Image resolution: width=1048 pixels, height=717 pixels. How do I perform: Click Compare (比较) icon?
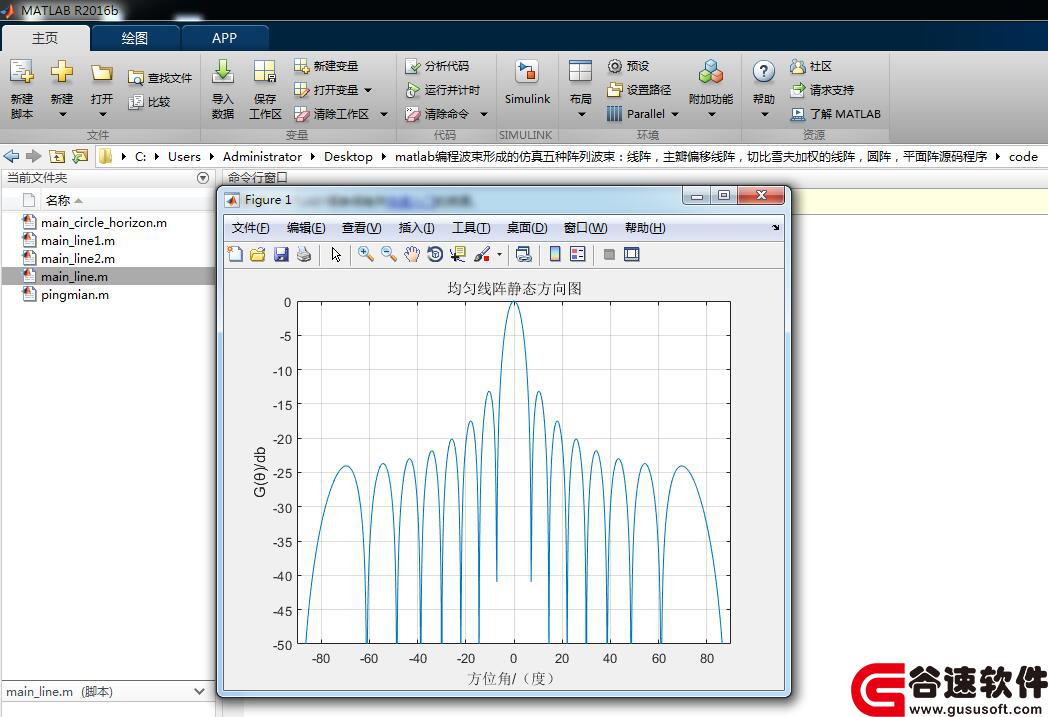coord(136,102)
